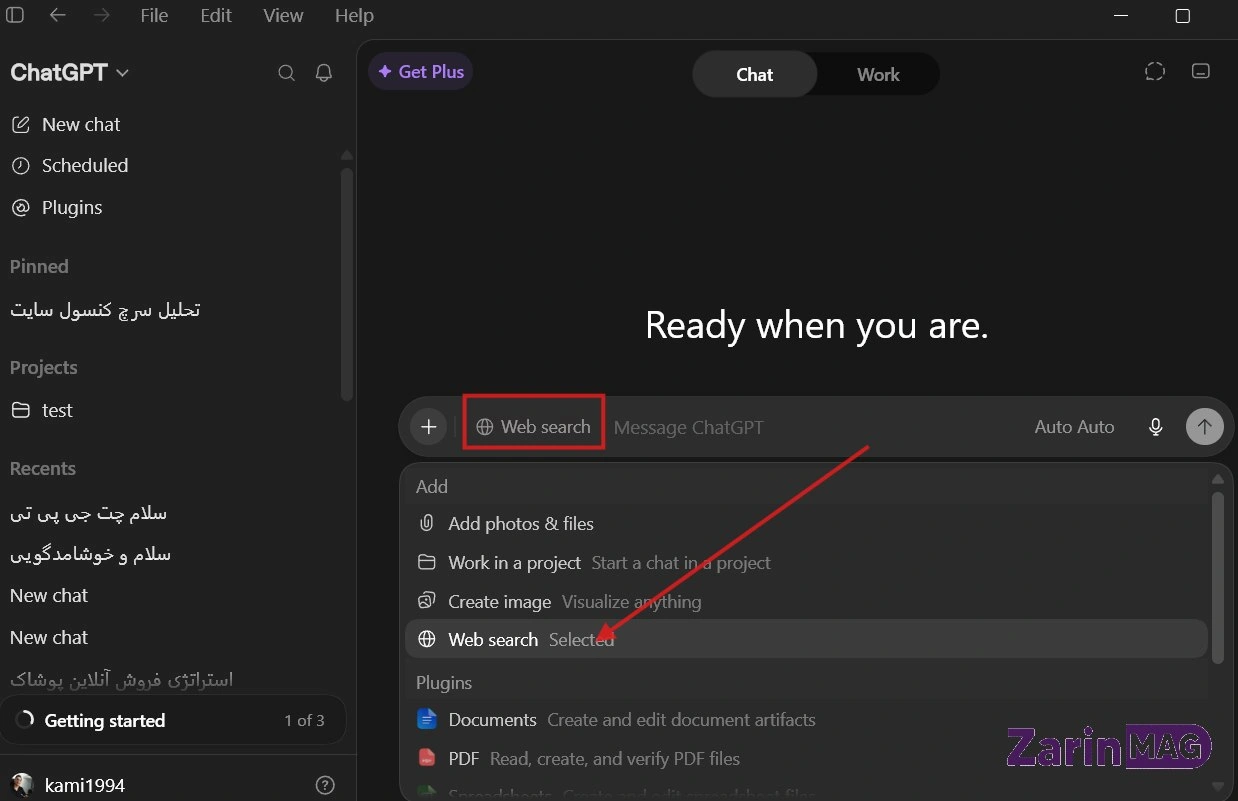Click the Get Plus button
The image size is (1238, 801).
pyautogui.click(x=421, y=72)
